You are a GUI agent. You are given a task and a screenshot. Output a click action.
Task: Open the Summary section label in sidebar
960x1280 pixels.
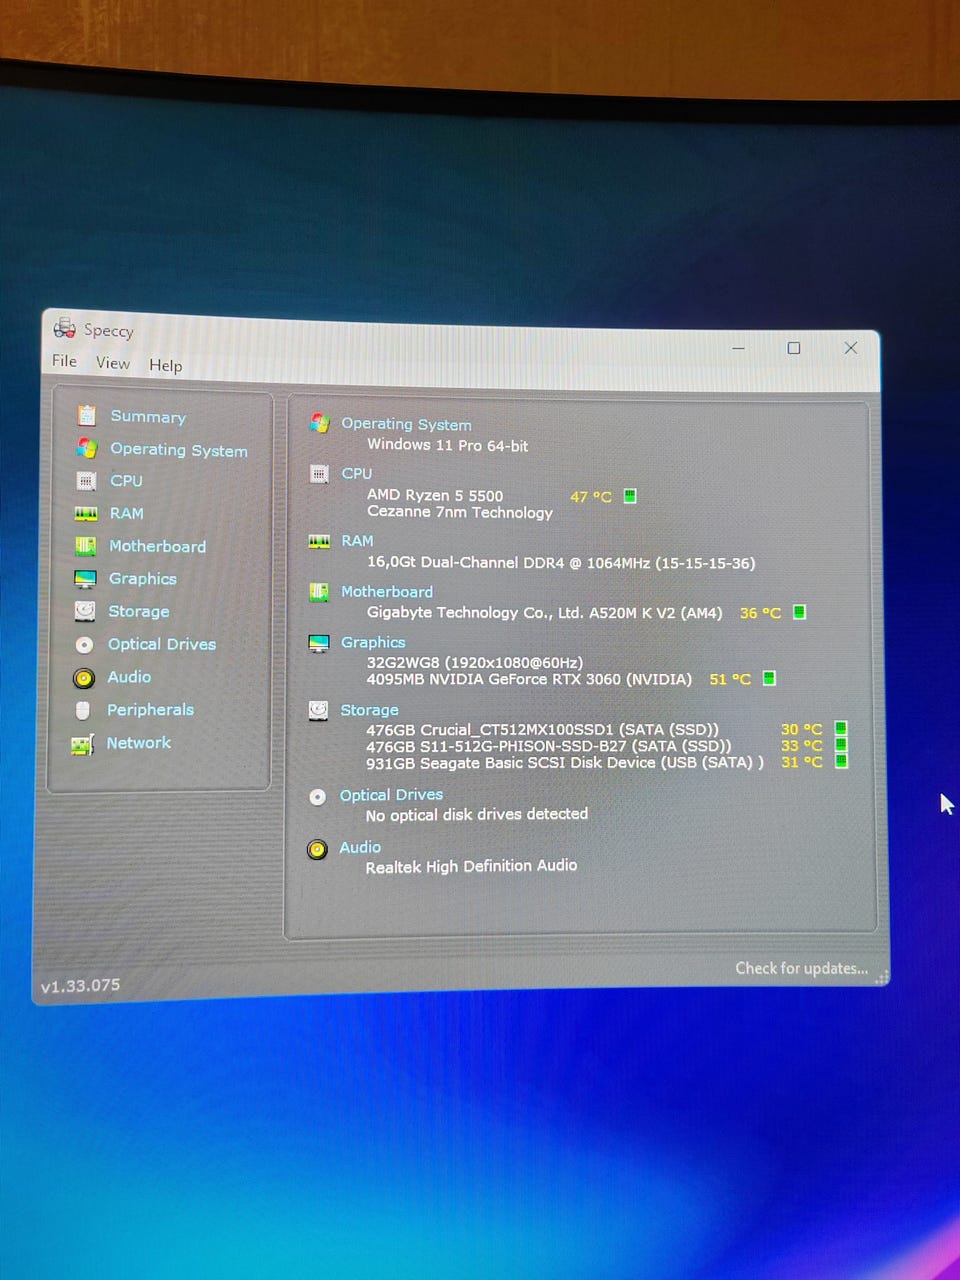click(x=148, y=416)
